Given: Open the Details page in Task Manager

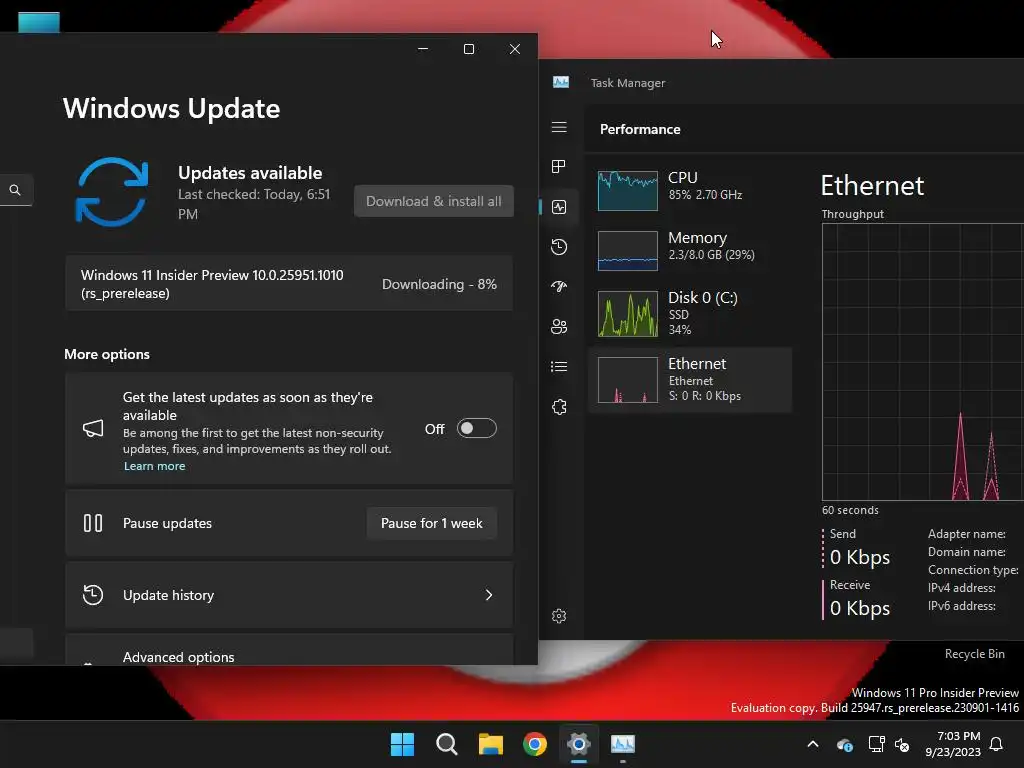Looking at the screenshot, I should click(x=559, y=366).
